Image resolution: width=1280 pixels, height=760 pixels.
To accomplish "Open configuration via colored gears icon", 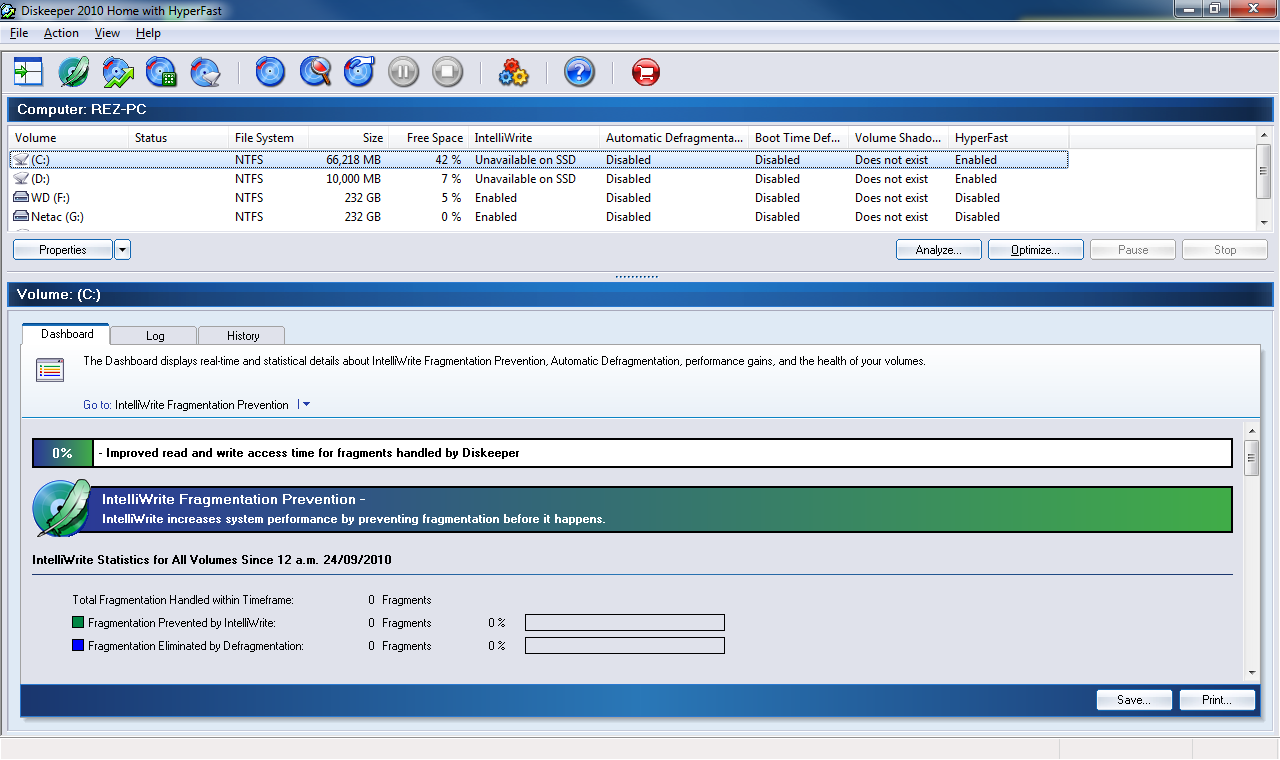I will (x=513, y=72).
